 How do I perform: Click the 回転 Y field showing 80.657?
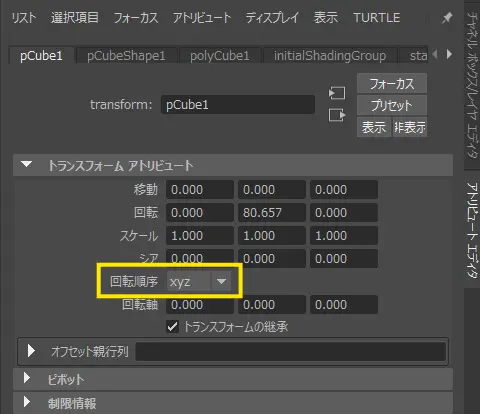tap(272, 213)
